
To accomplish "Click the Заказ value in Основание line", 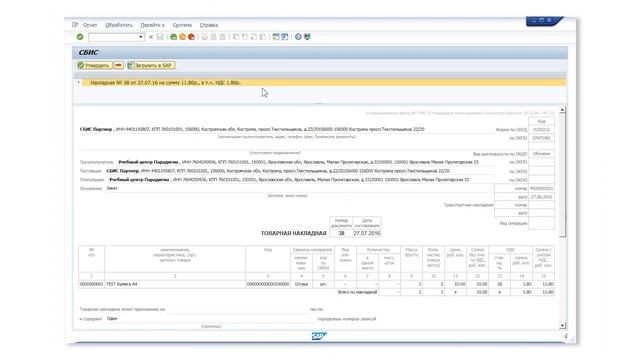I will point(112,188).
